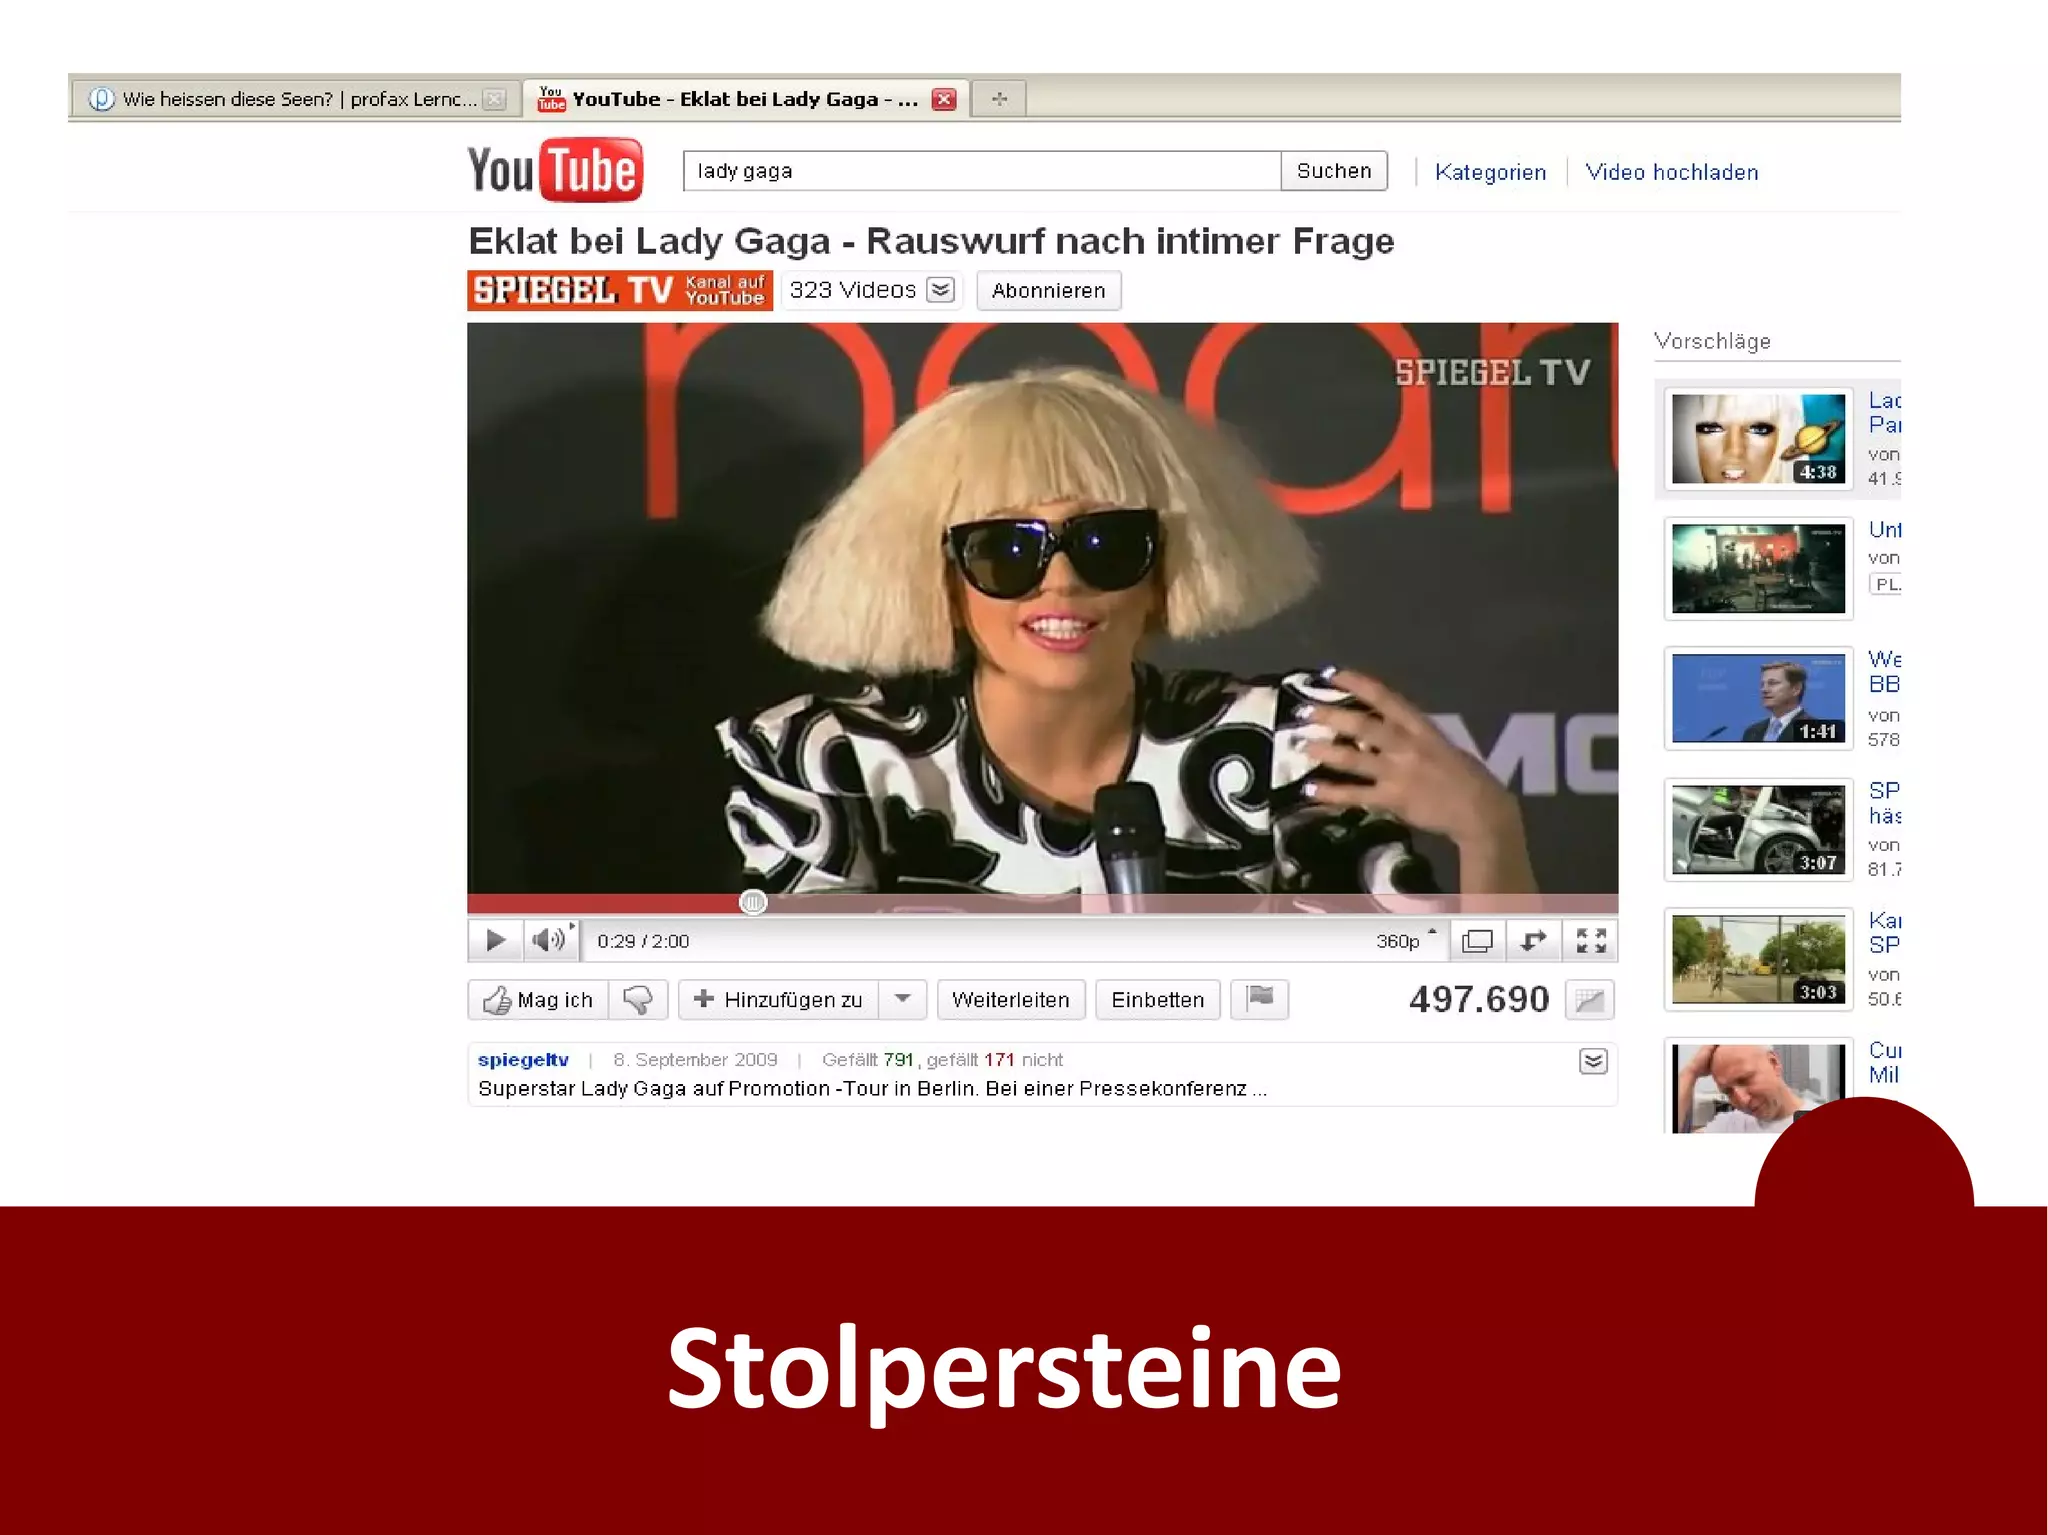The image size is (2048, 1535).
Task: Open the 360p video quality menu
Action: click(1402, 941)
